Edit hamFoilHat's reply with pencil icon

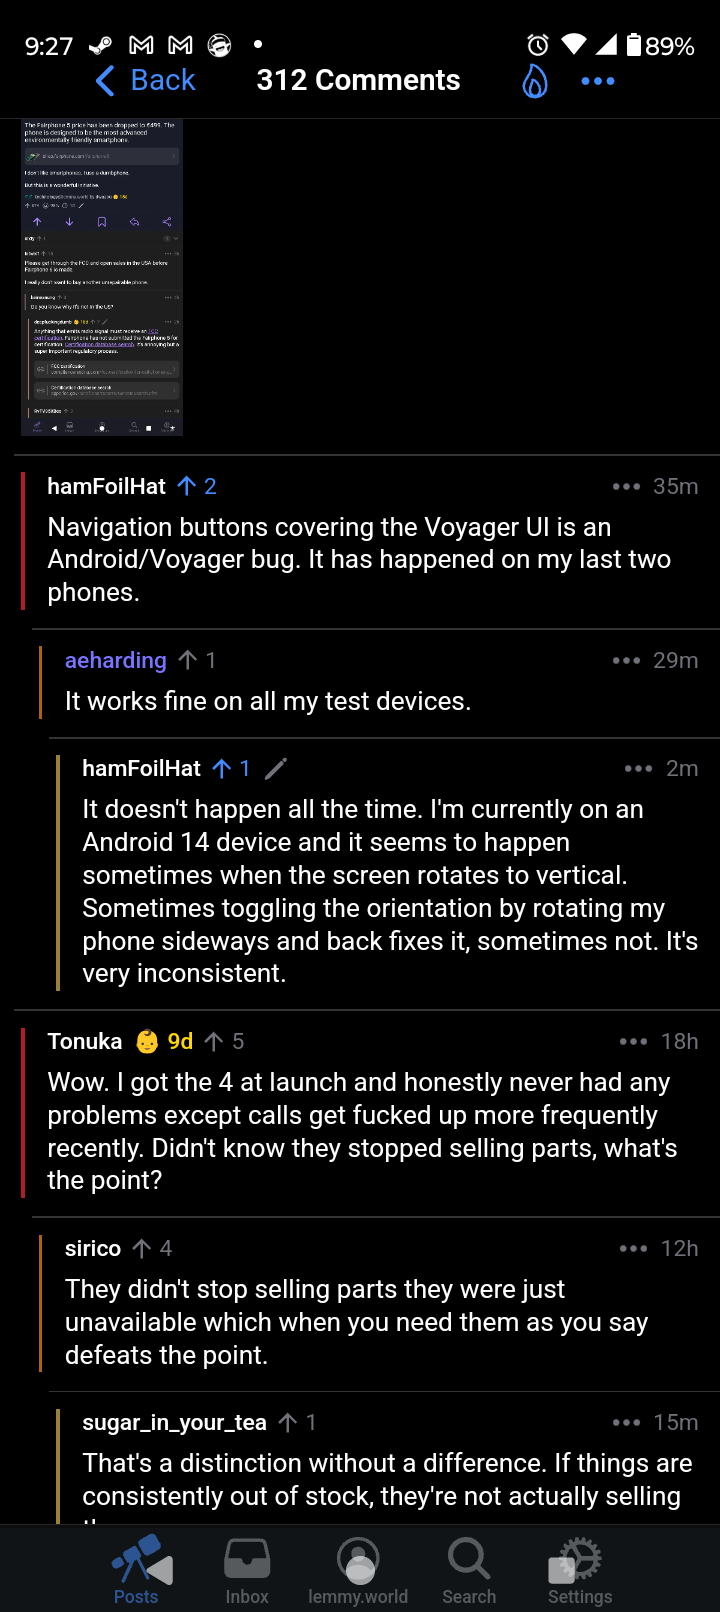[276, 768]
